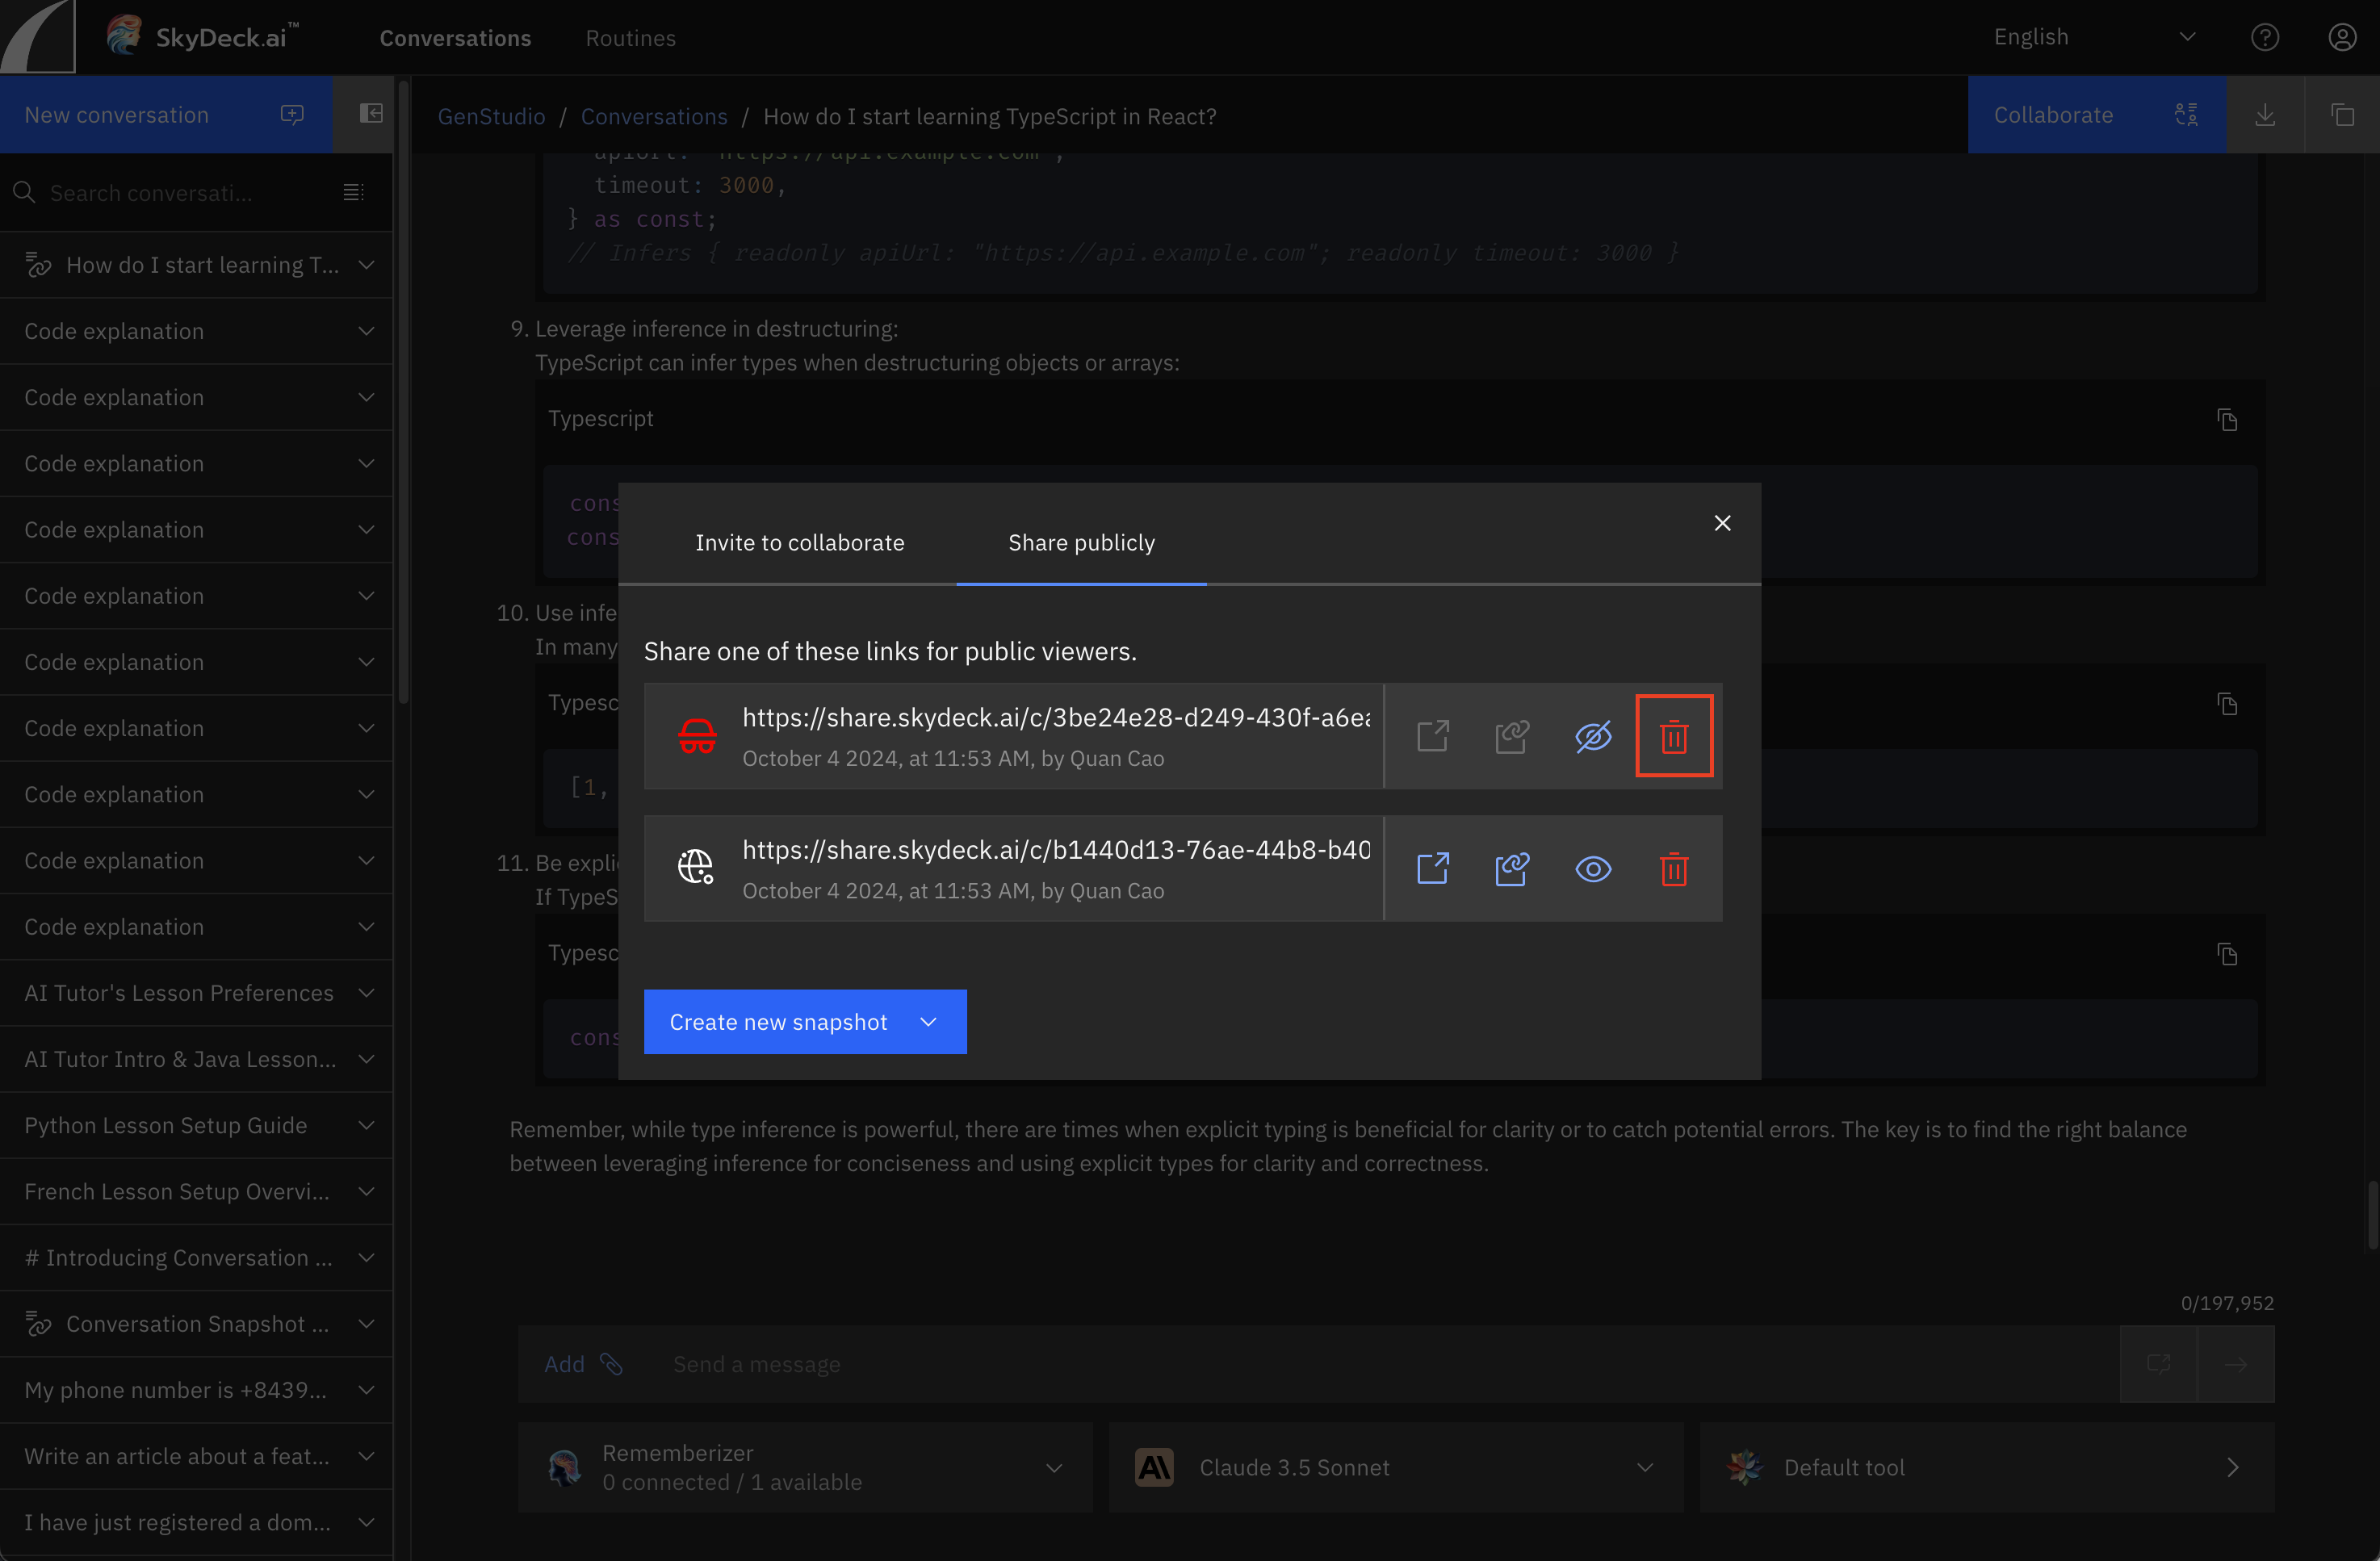Viewport: 2380px width, 1561px height.
Task: Toggle conversation list filter icon
Action: (353, 192)
